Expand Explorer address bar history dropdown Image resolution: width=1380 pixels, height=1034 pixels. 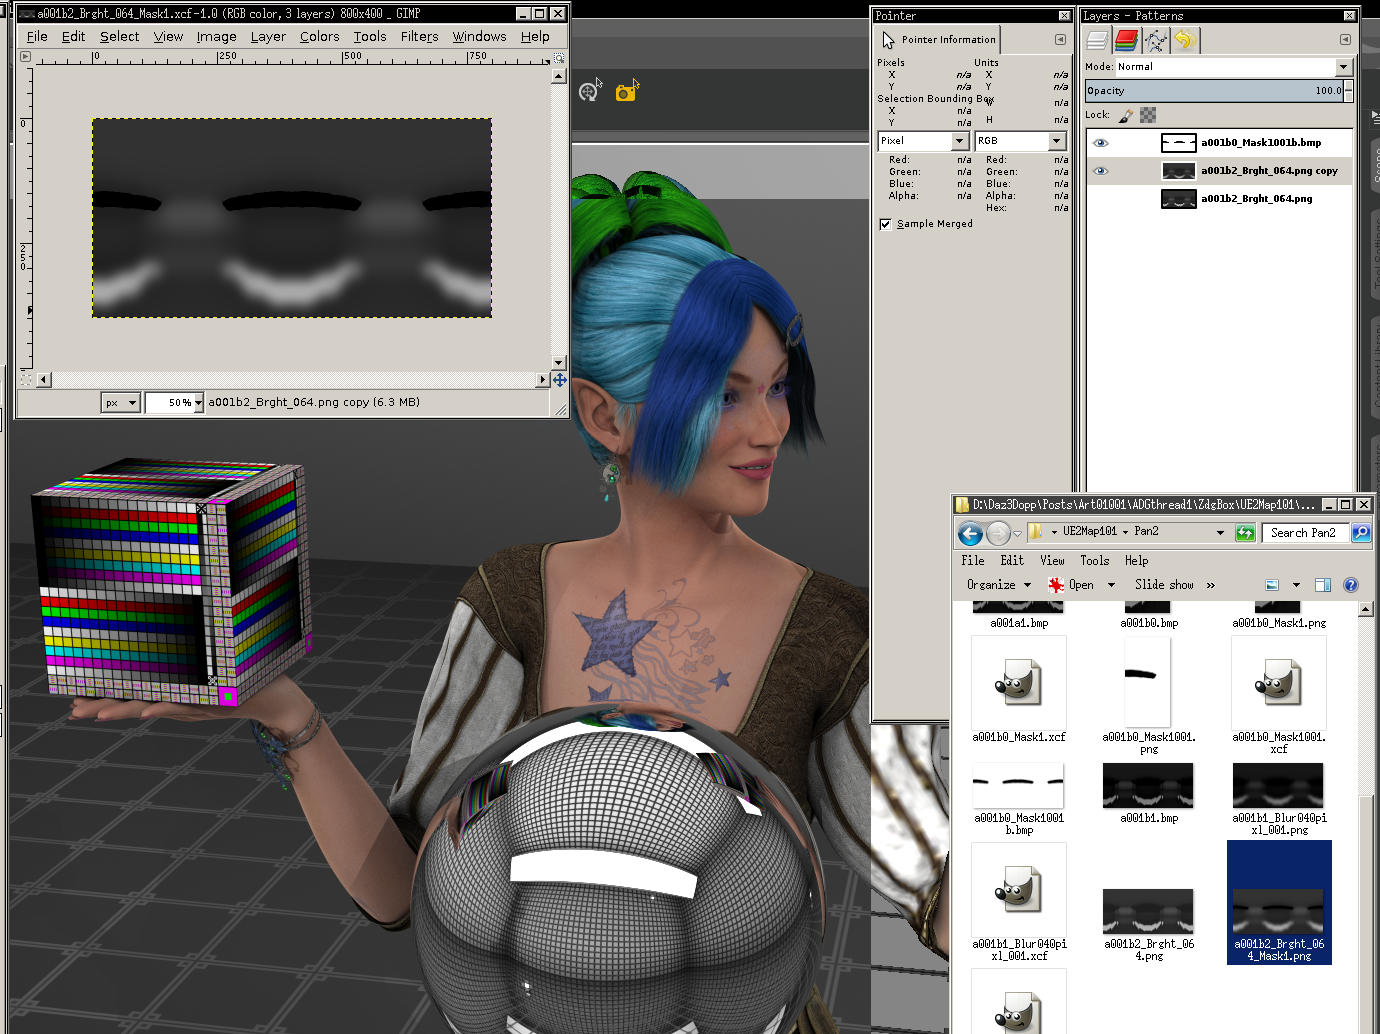point(1220,533)
